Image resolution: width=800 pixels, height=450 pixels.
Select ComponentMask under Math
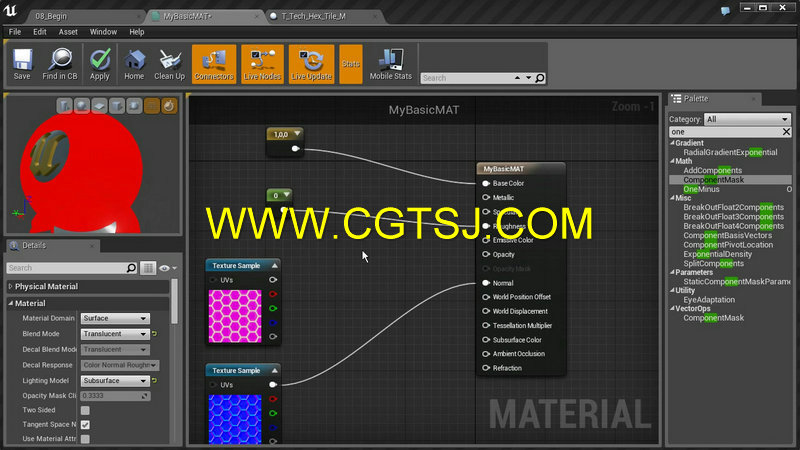[x=713, y=180]
